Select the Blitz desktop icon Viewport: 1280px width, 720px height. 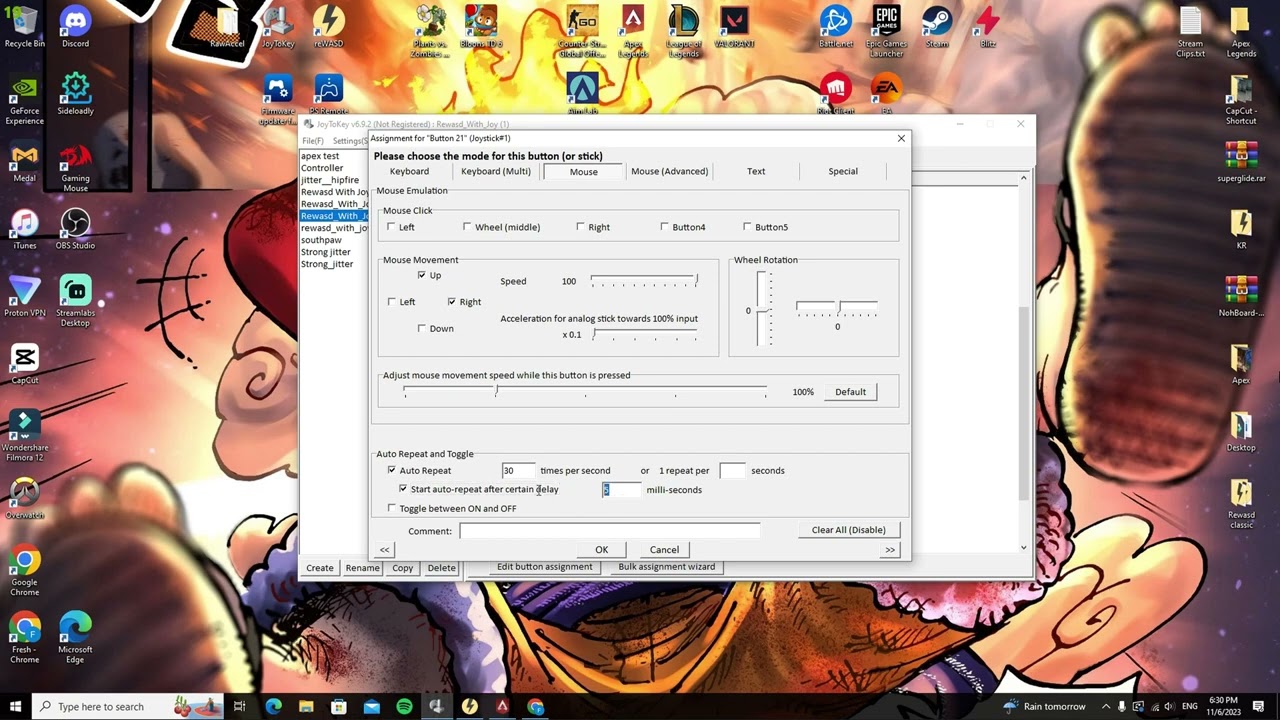click(987, 27)
